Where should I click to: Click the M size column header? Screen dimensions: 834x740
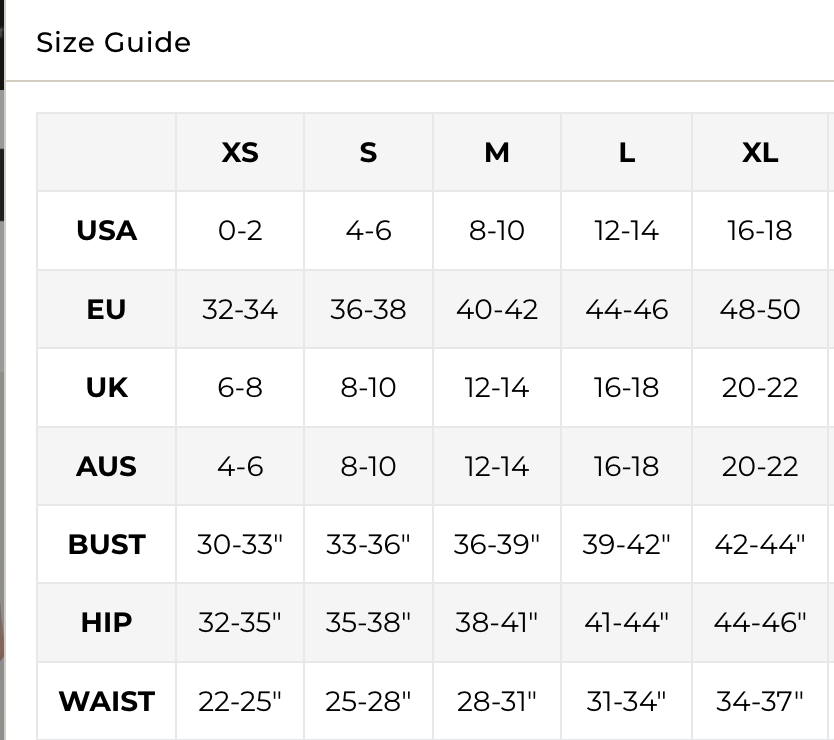click(497, 152)
